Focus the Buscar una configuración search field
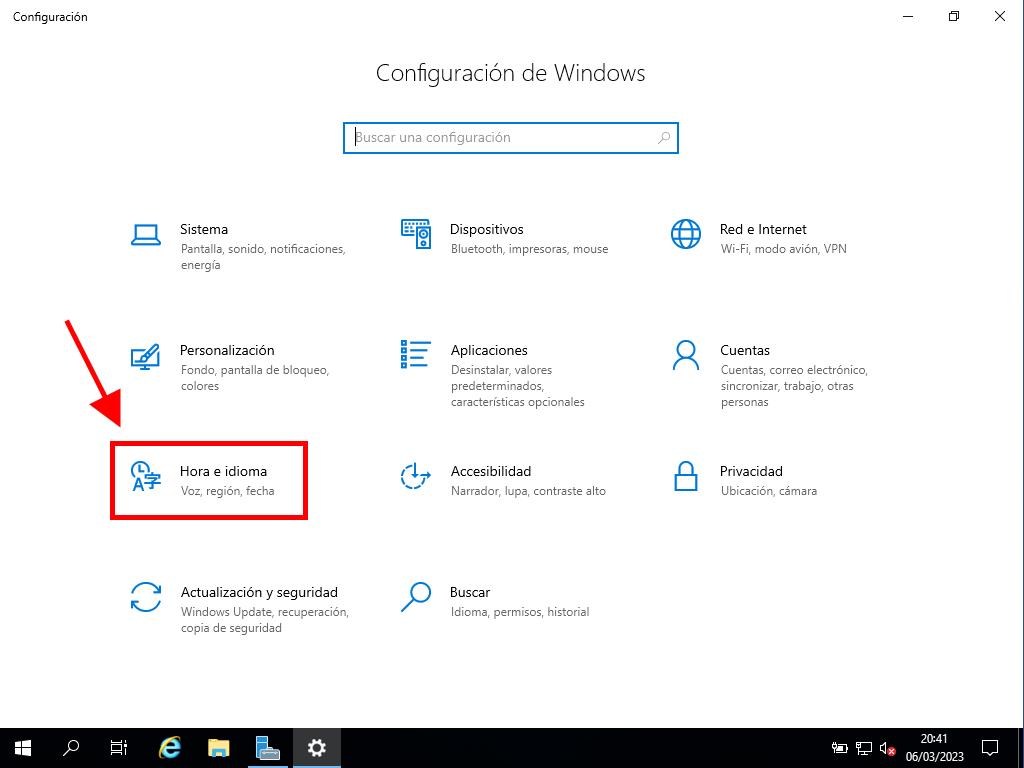 coord(511,138)
